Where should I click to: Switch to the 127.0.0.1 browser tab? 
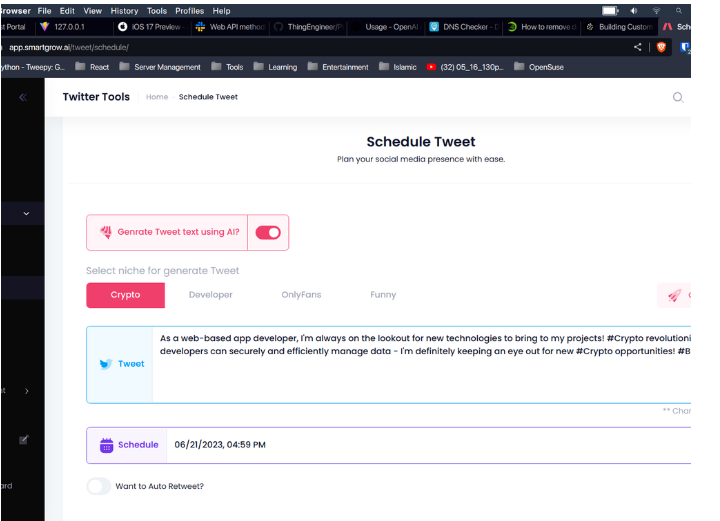pos(73,27)
